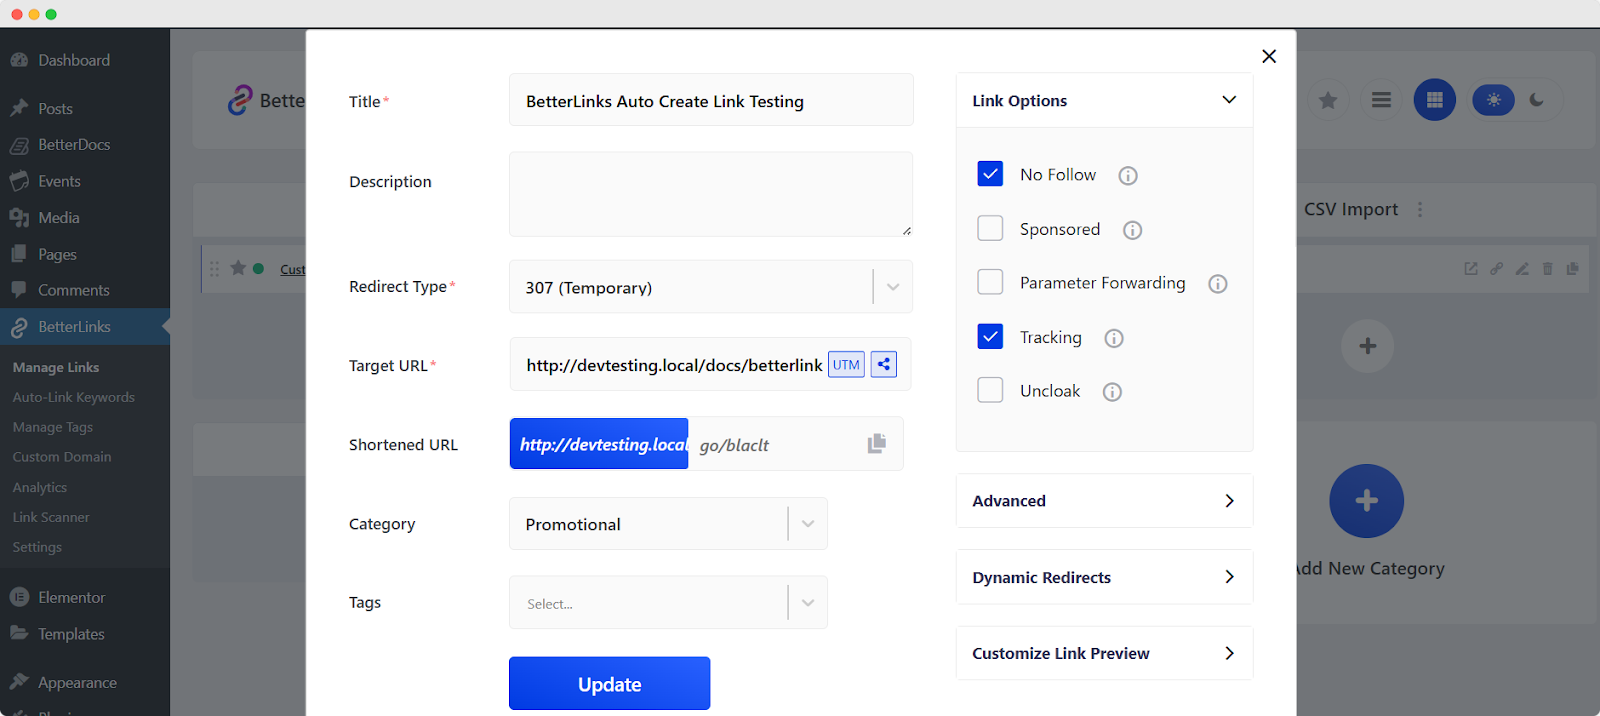This screenshot has height=716, width=1600.
Task: Go to BetterLinks Settings submenu
Action: [x=37, y=547]
